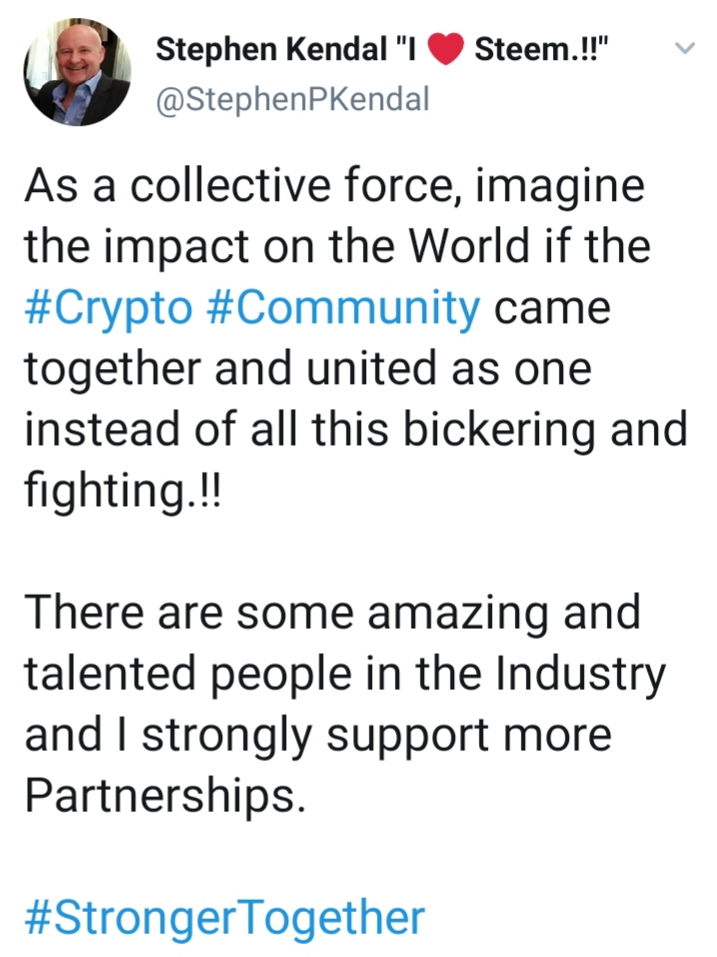
Task: Visit the @StephenPKendal handle
Action: (292, 99)
